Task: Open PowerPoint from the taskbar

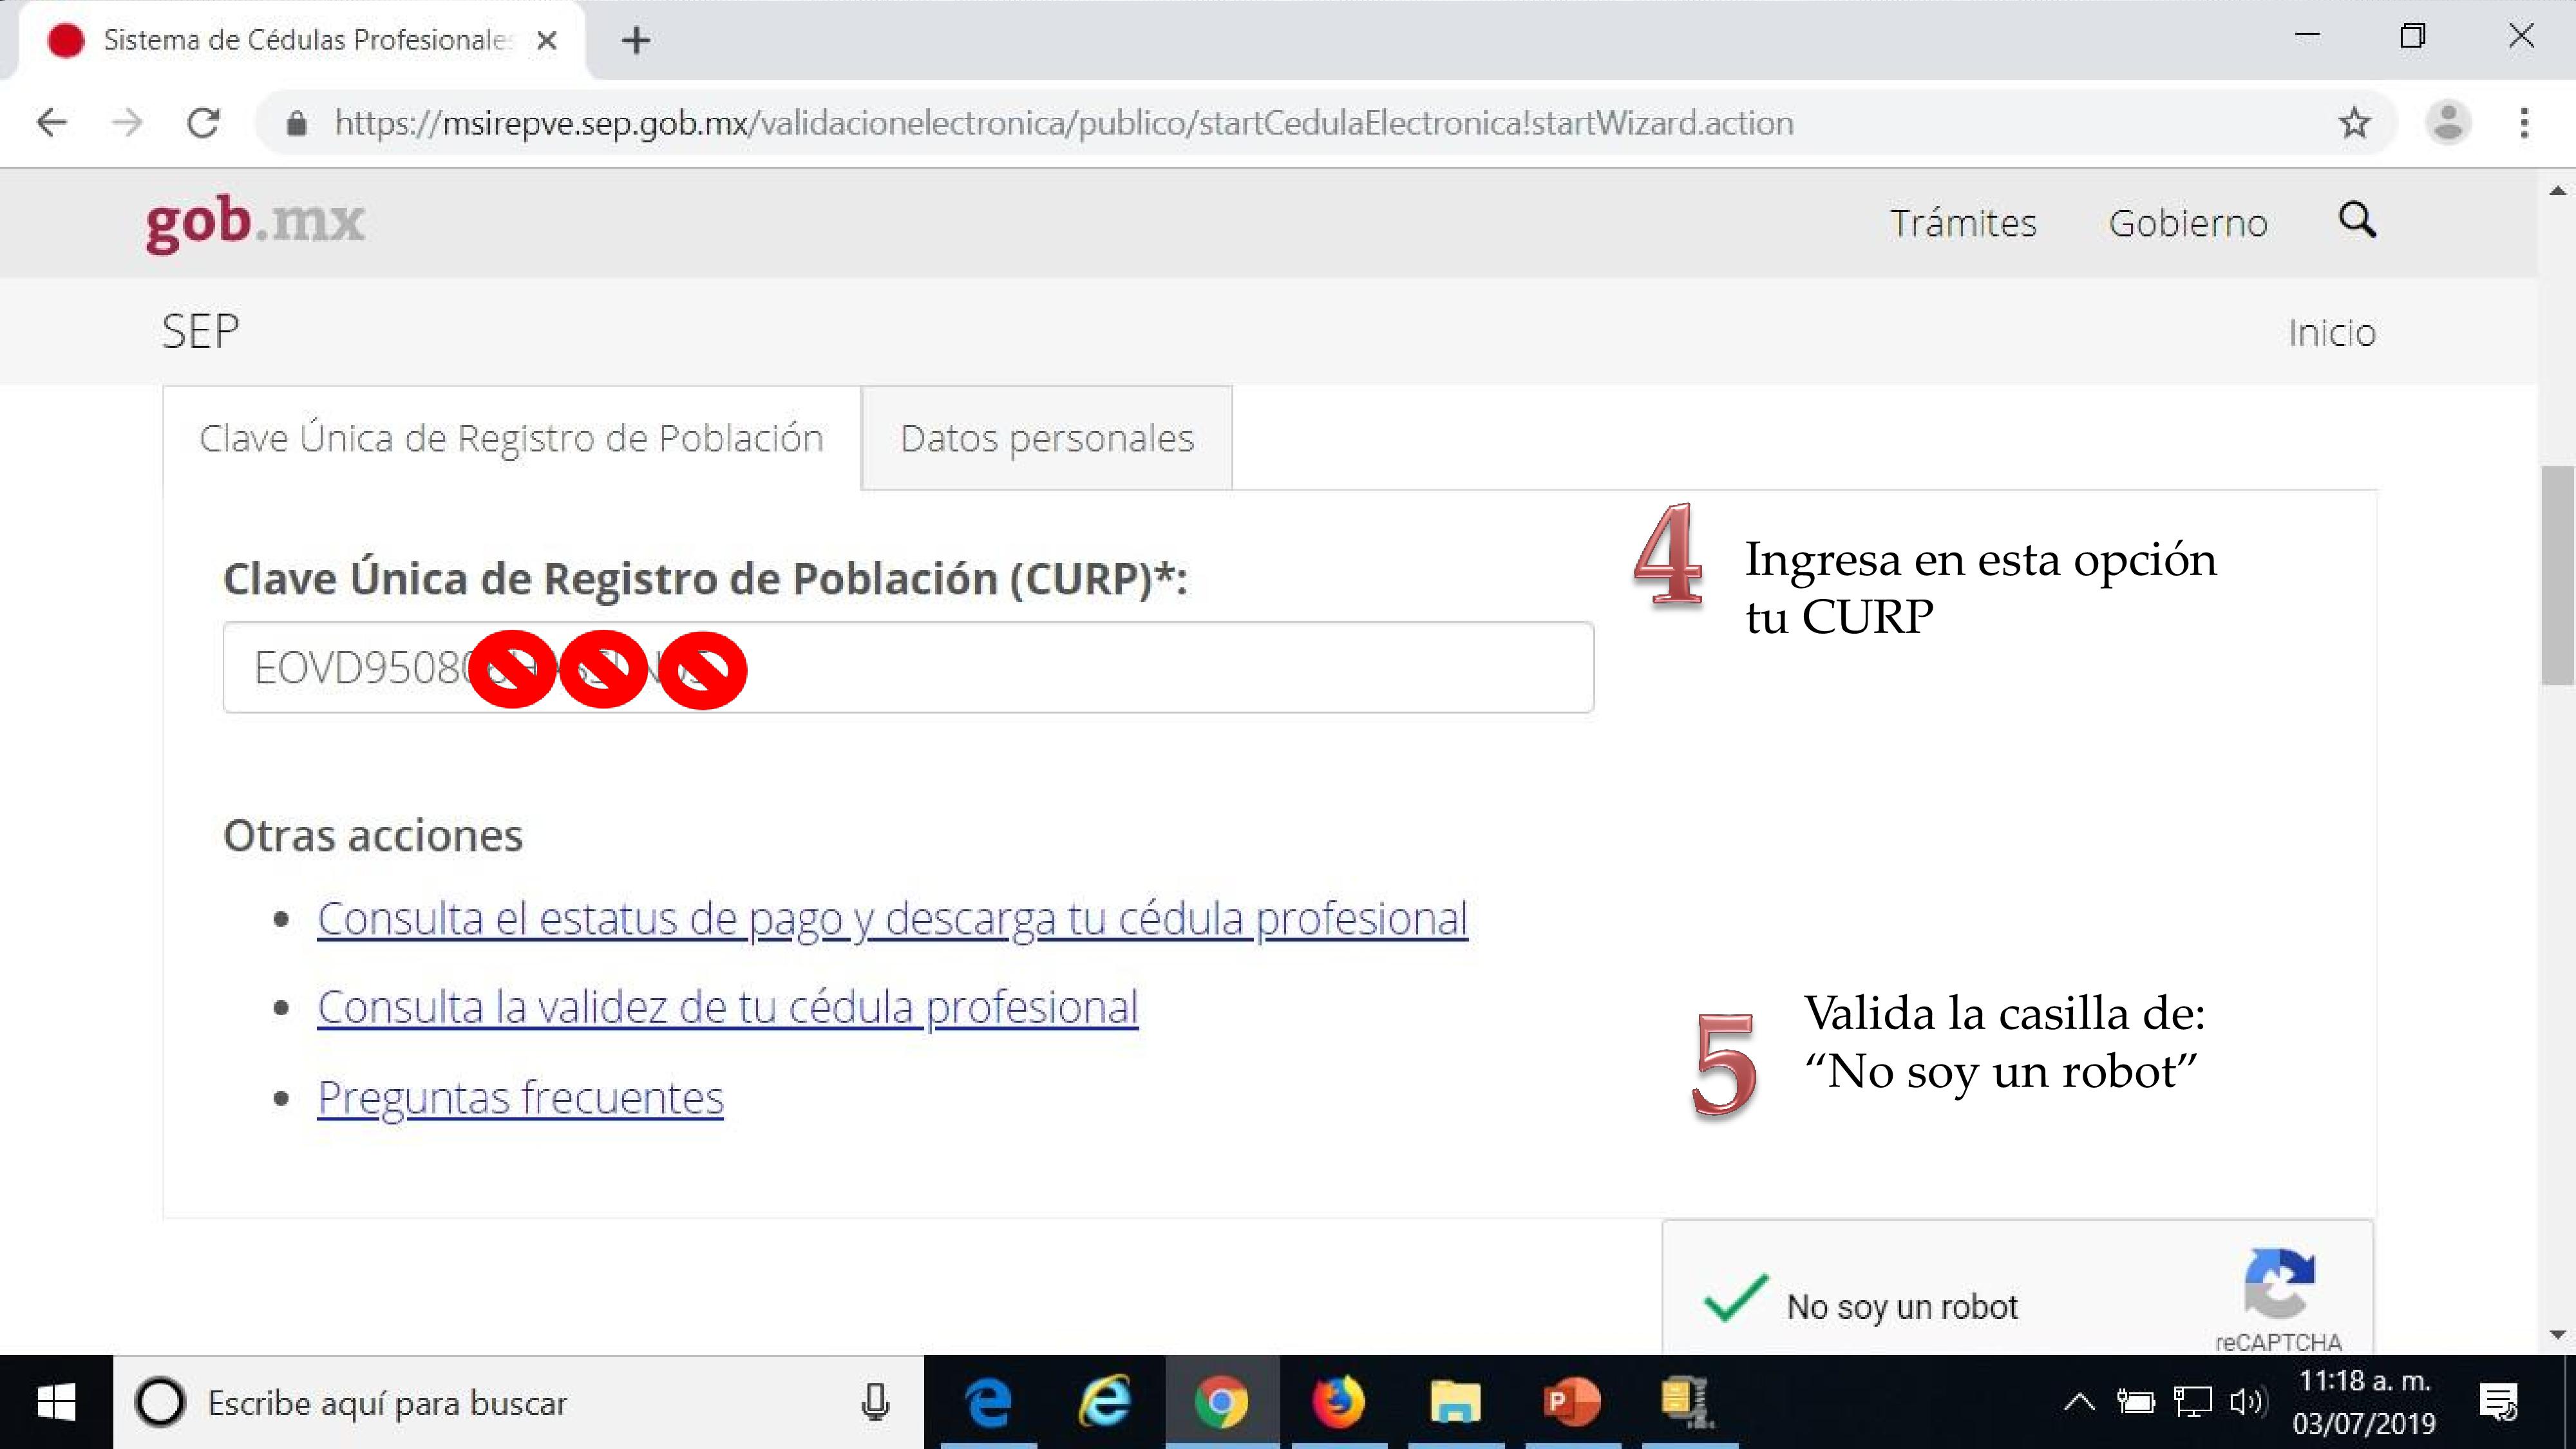Action: tap(1572, 1402)
